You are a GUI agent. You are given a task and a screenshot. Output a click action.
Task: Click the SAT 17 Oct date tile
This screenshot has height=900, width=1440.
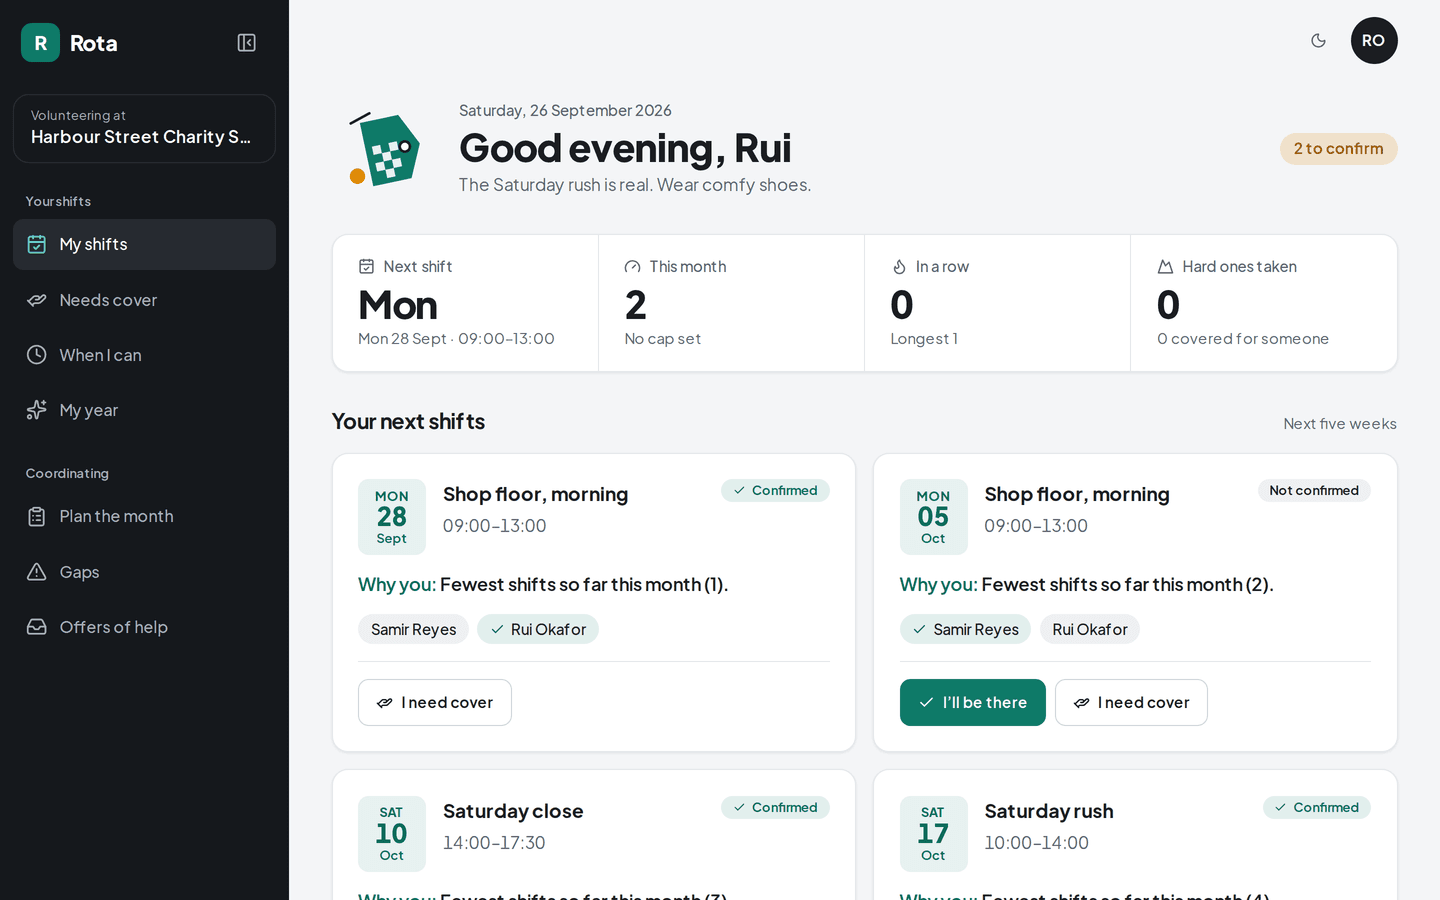[933, 834]
